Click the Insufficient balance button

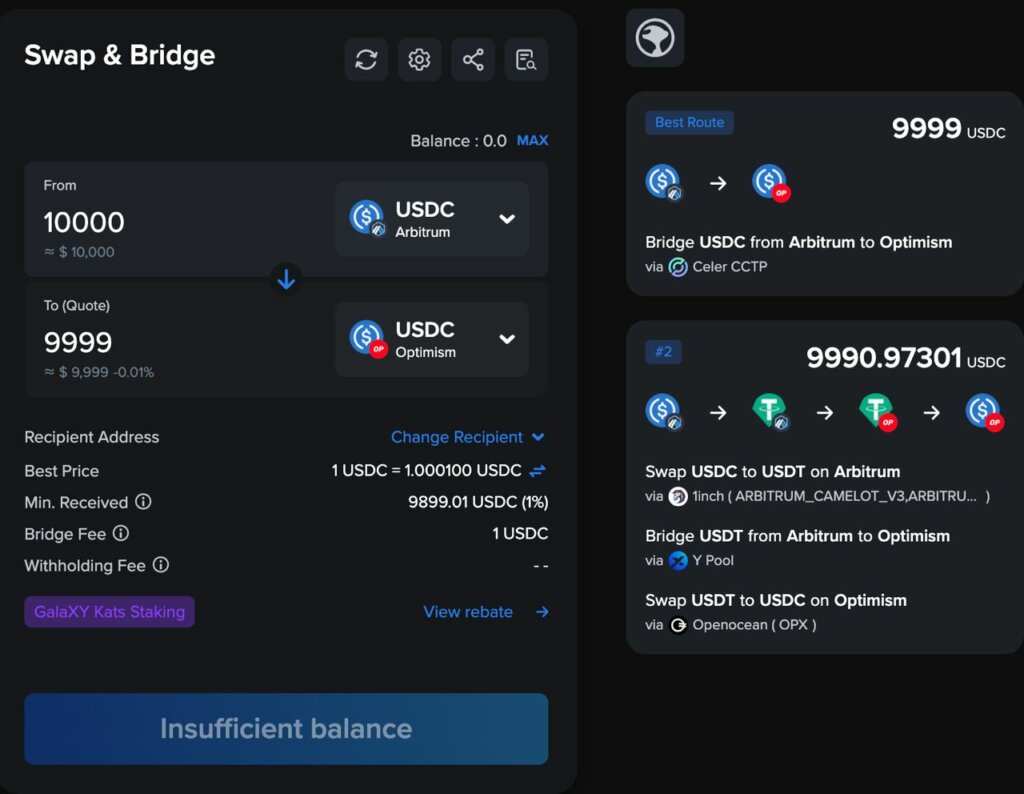[x=286, y=729]
